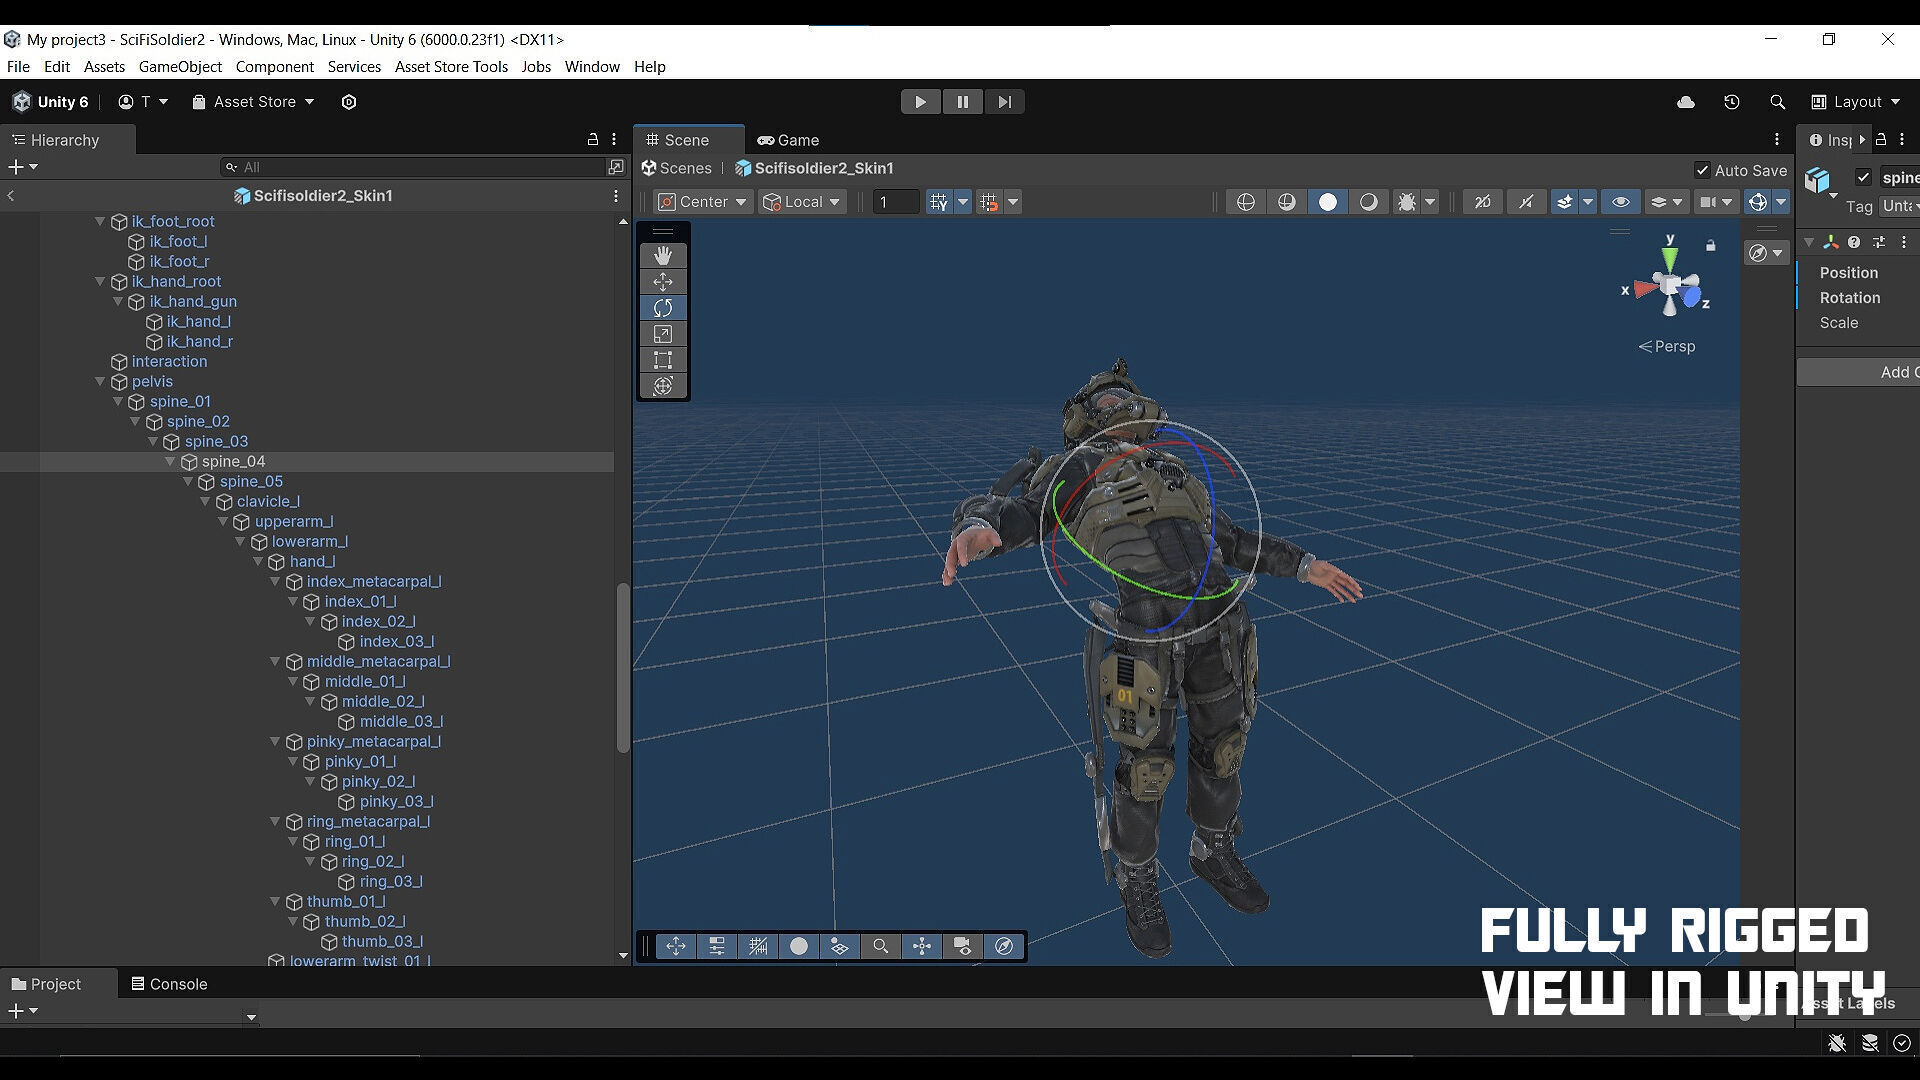Click the Step frame button

1004,102
